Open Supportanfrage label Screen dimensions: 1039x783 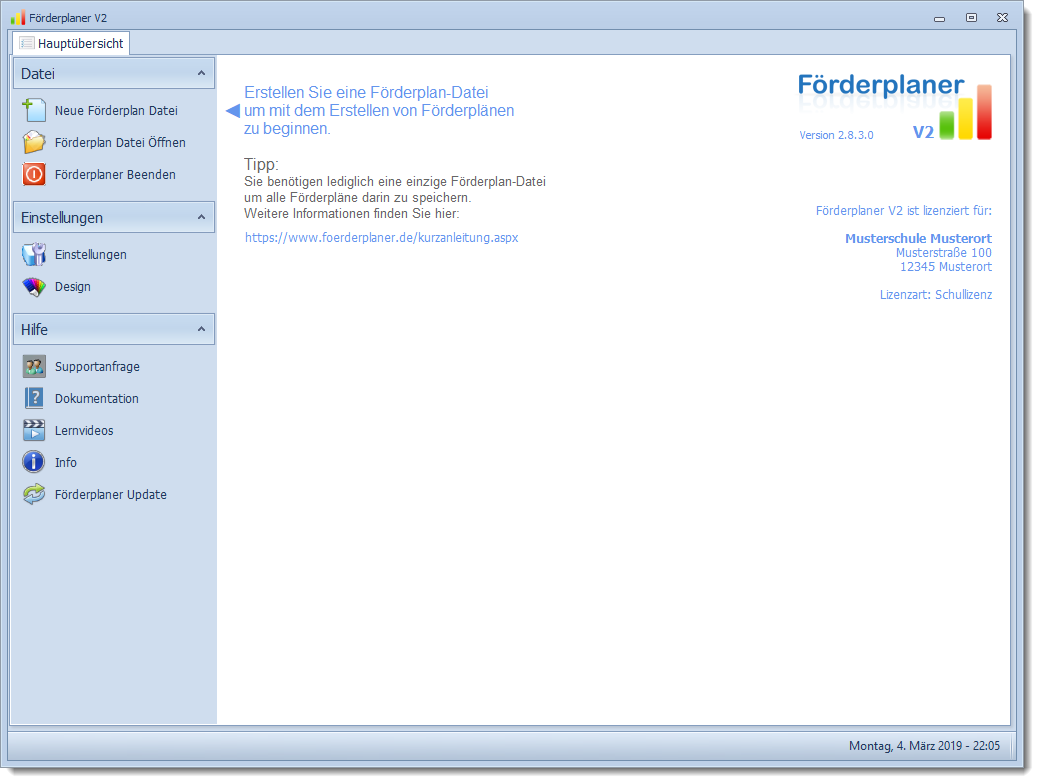point(97,367)
